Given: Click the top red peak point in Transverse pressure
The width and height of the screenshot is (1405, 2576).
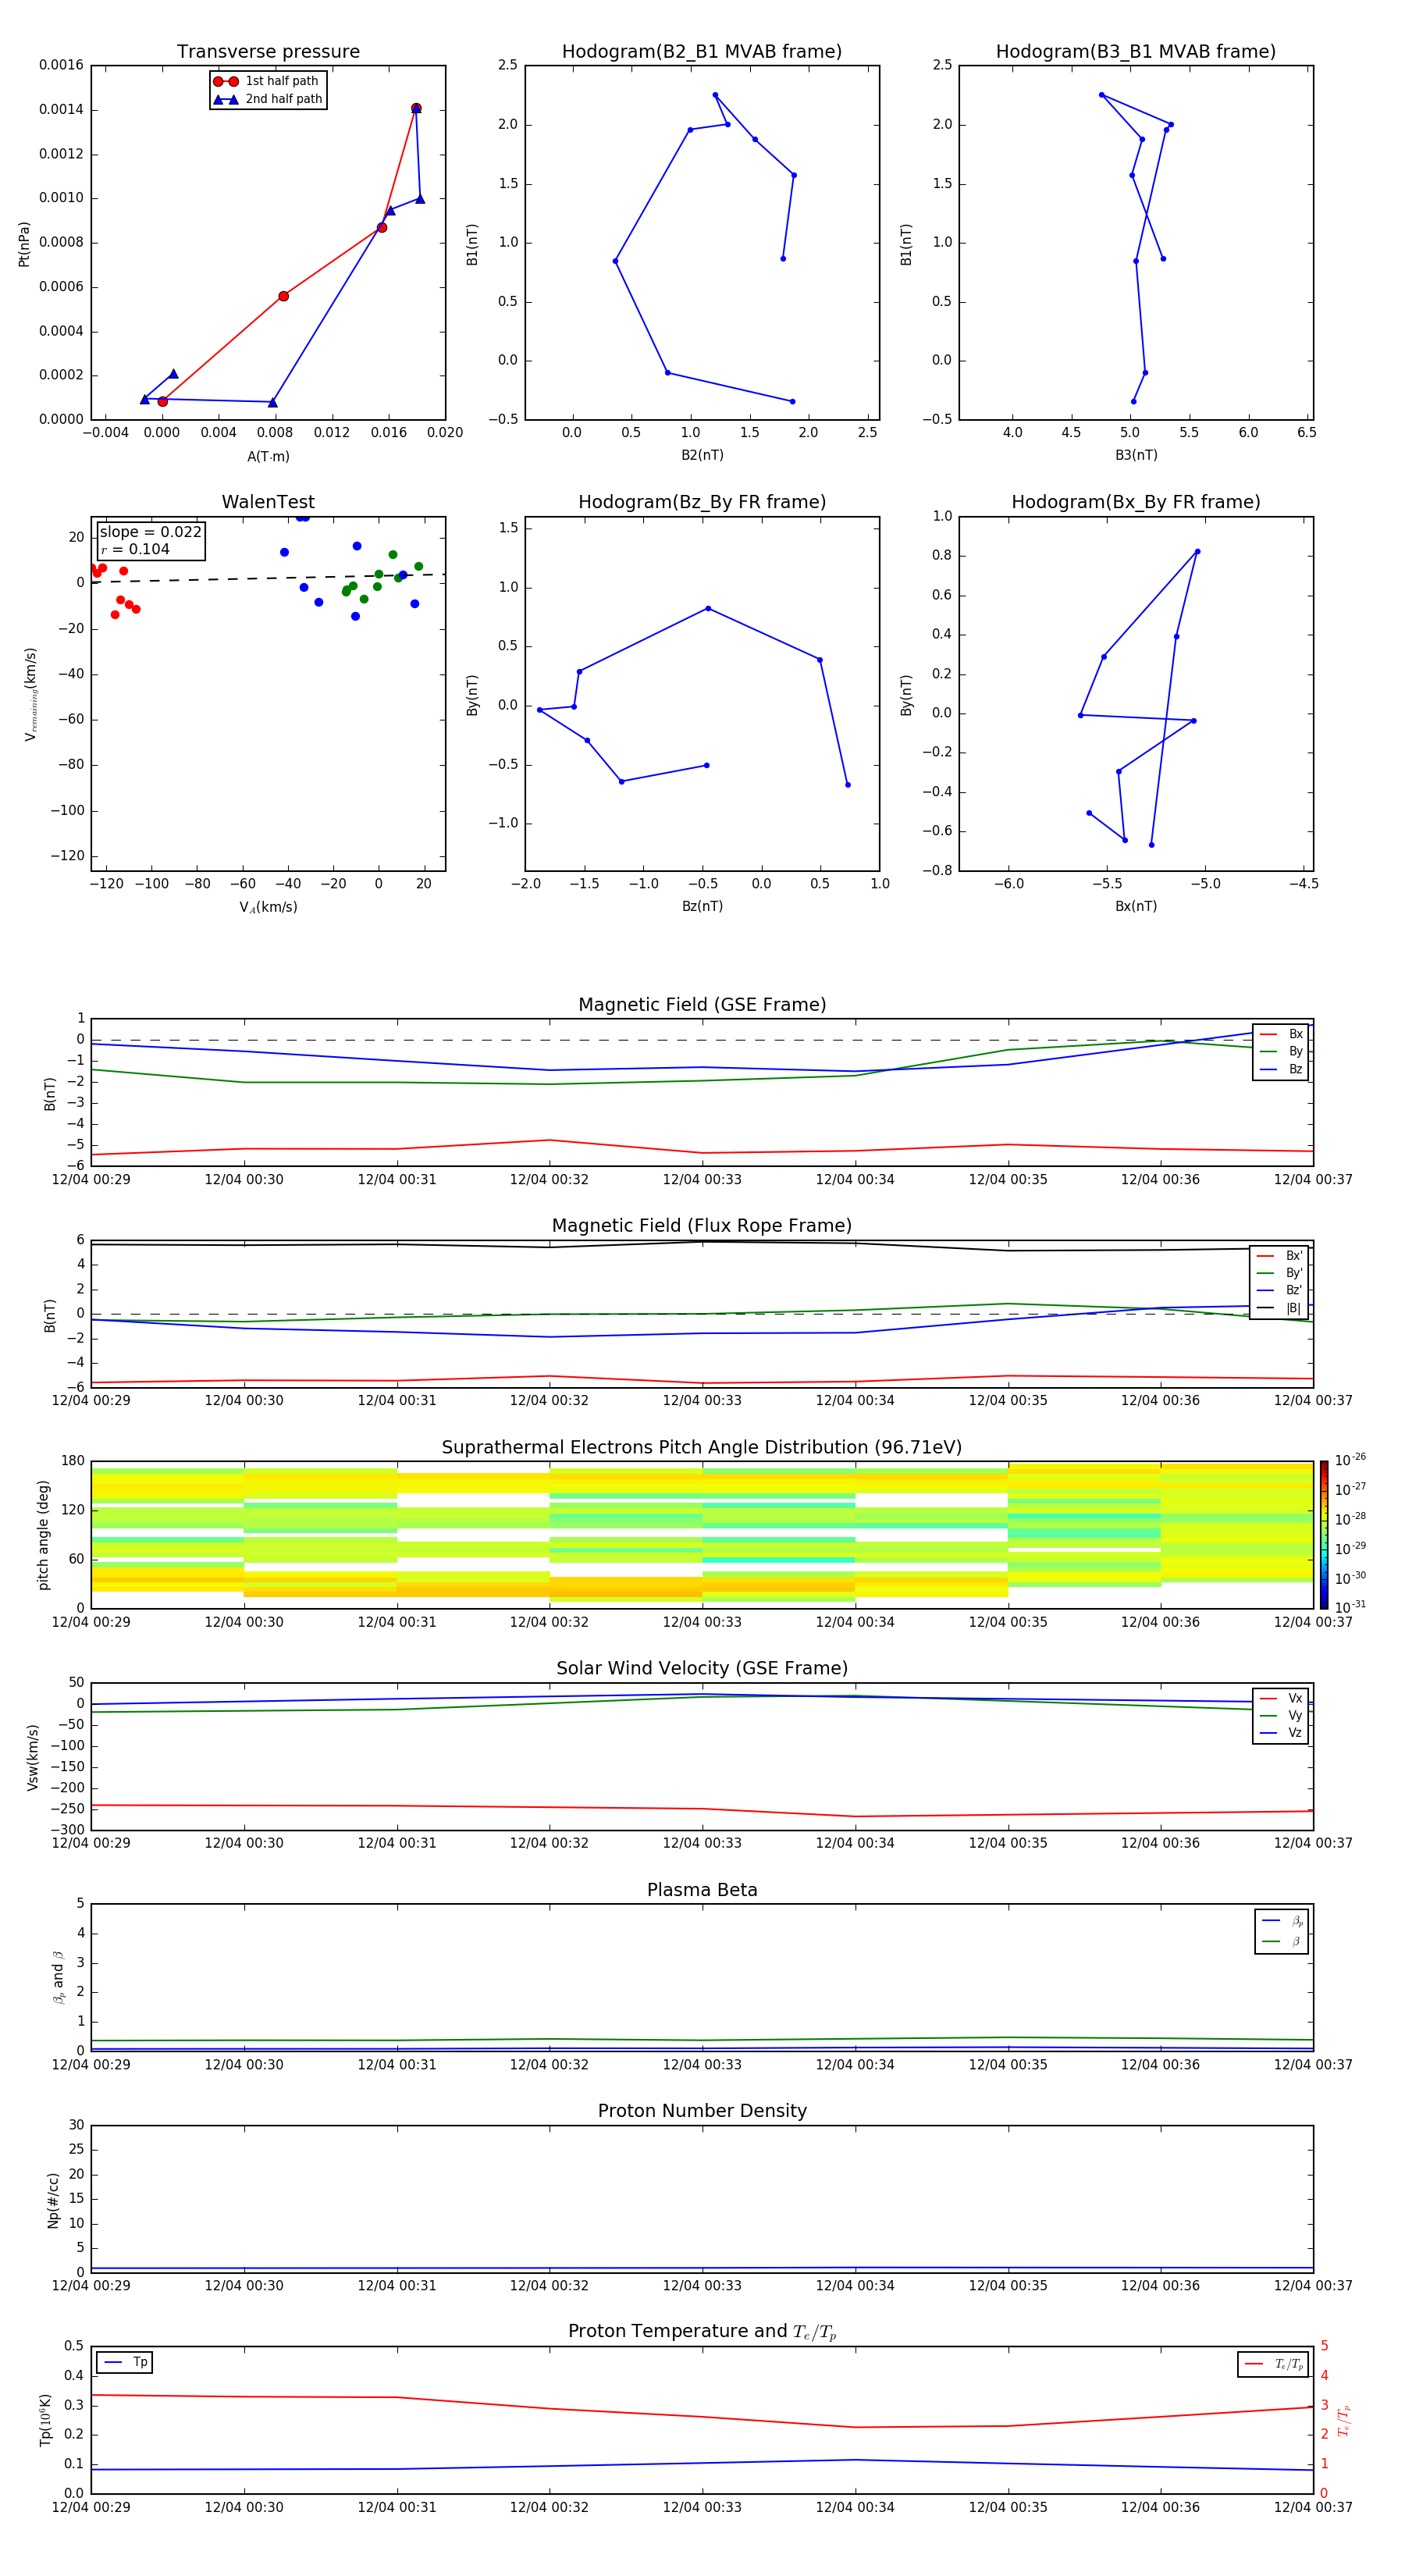Looking at the screenshot, I should point(416,108).
